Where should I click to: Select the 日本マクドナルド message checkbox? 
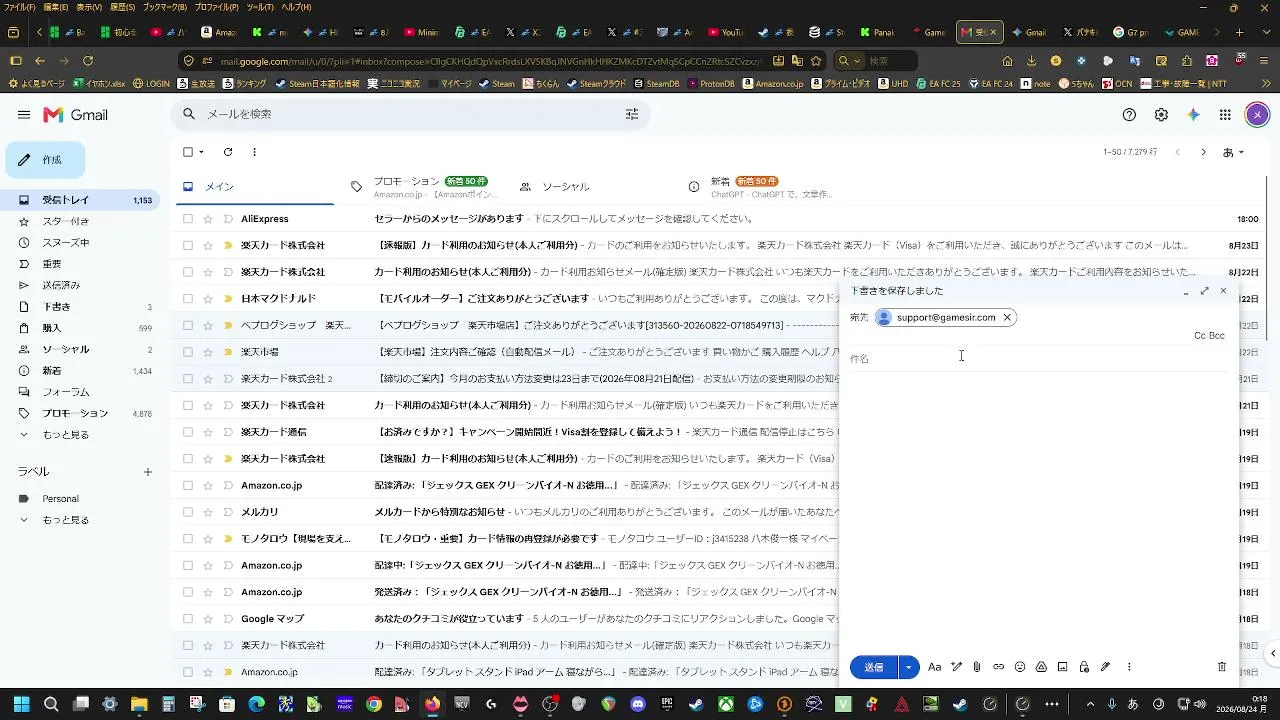[188, 299]
